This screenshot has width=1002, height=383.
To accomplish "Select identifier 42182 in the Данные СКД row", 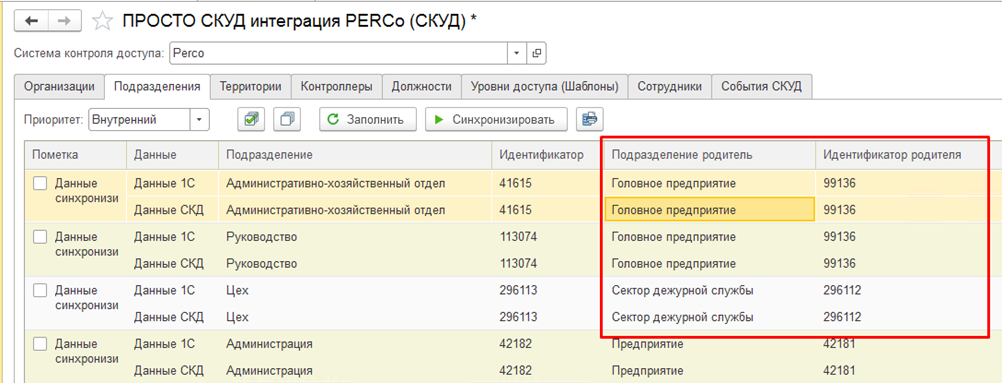I will point(548,371).
